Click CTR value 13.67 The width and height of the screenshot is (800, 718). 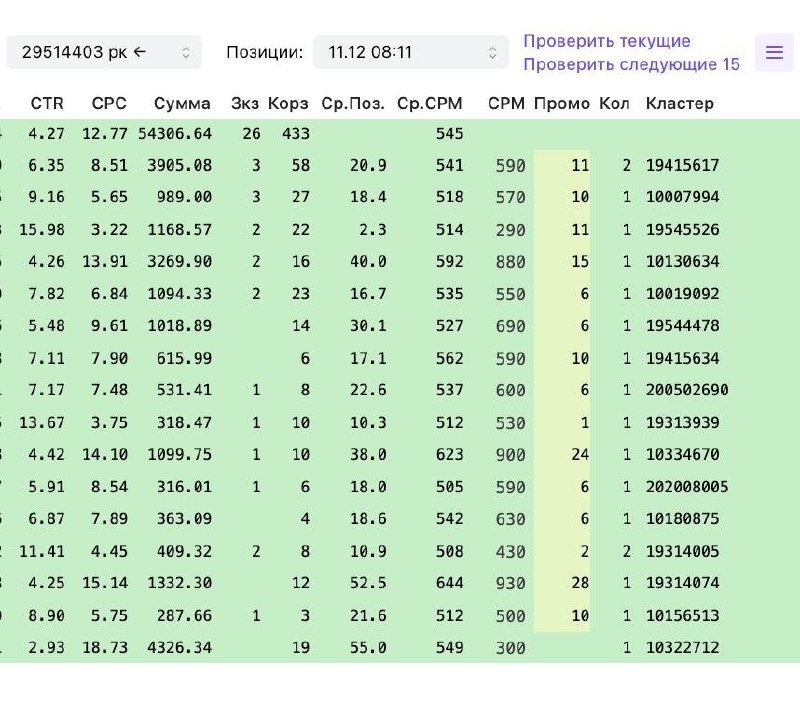42,423
